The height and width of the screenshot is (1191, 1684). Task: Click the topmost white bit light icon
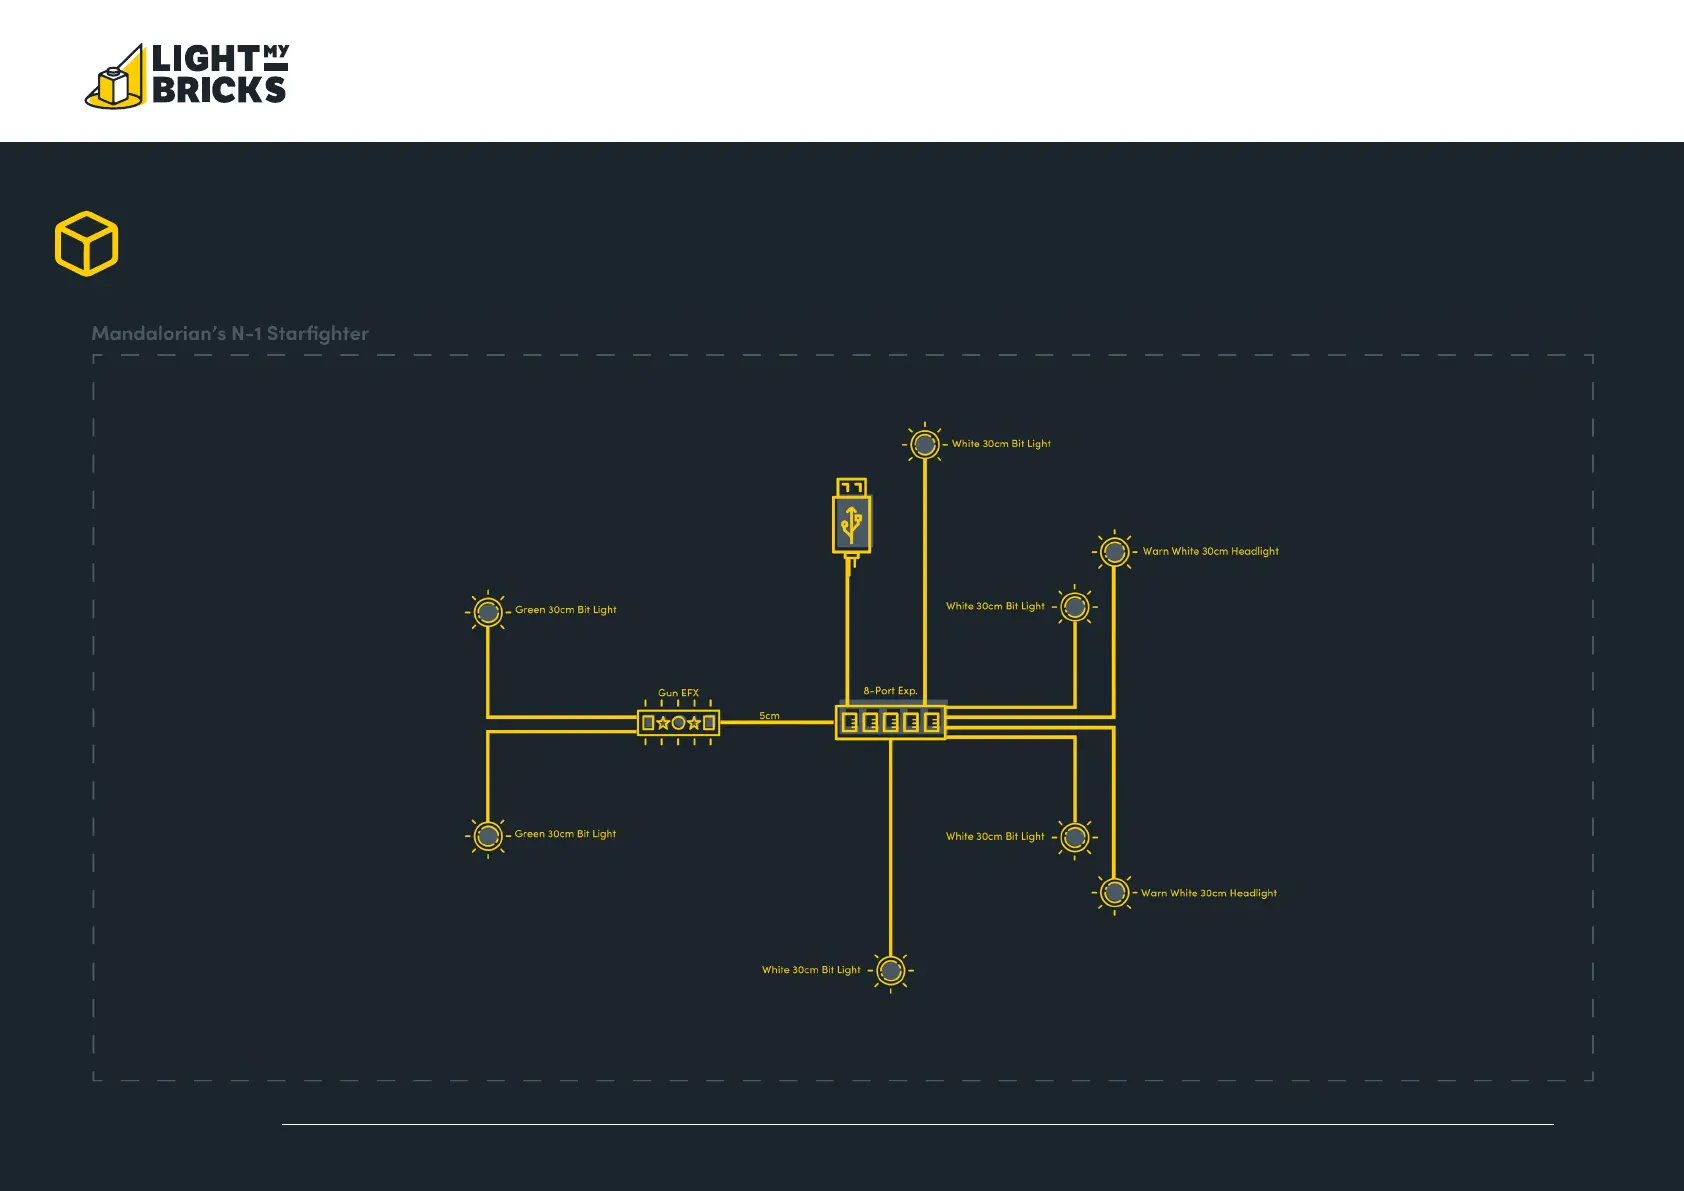[925, 444]
